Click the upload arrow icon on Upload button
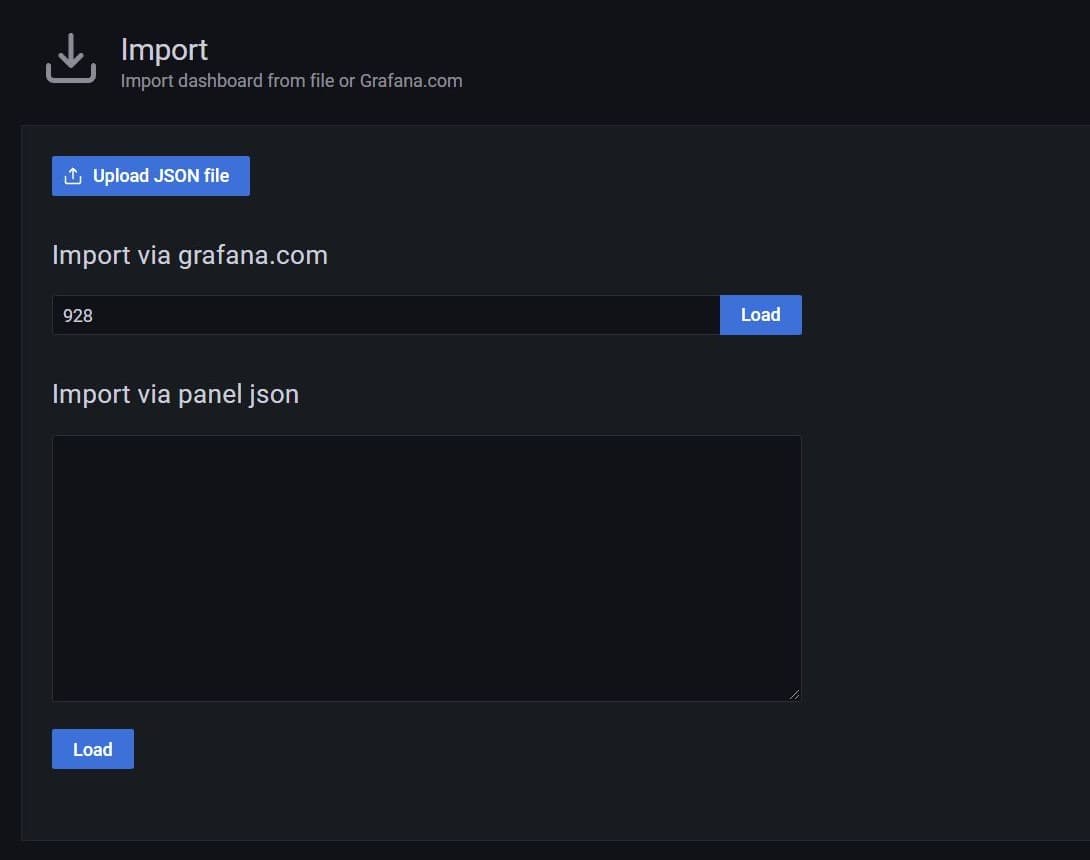Viewport: 1090px width, 860px height. click(x=73, y=176)
